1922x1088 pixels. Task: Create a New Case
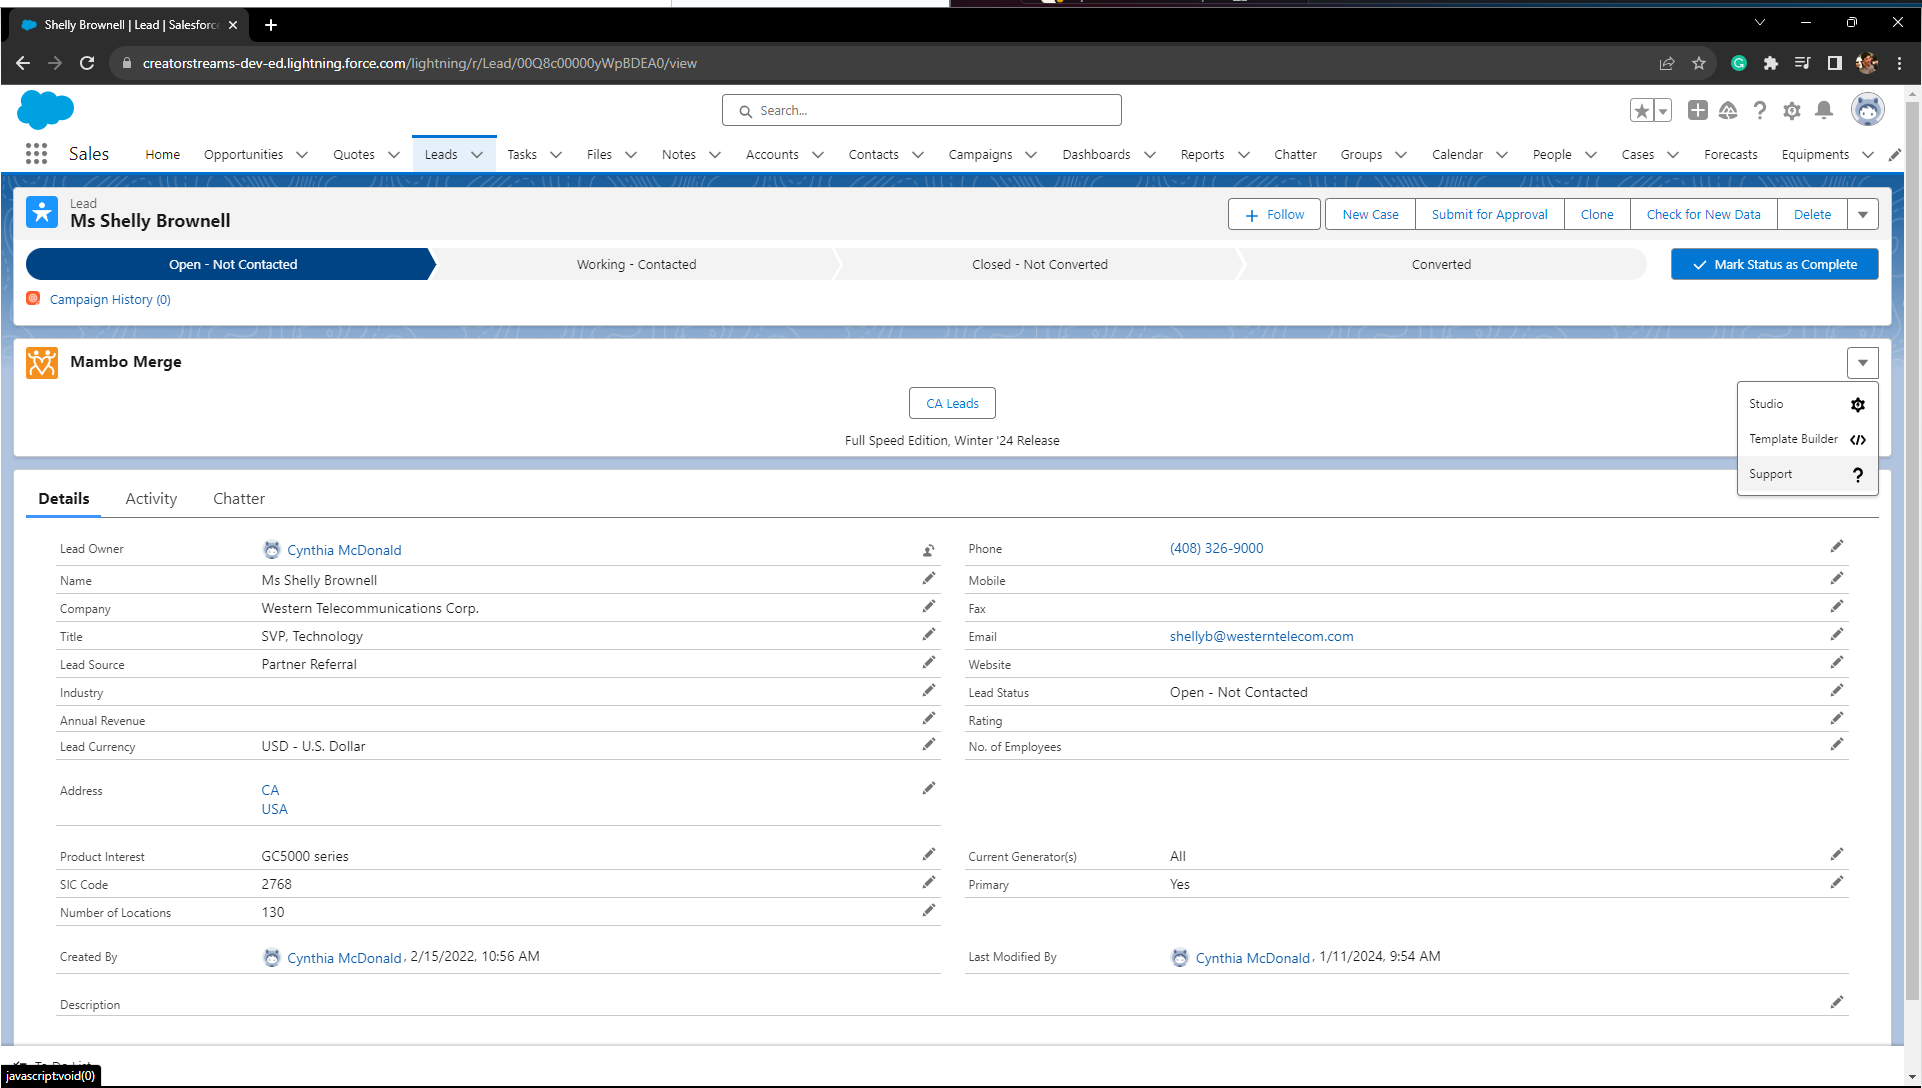1369,214
